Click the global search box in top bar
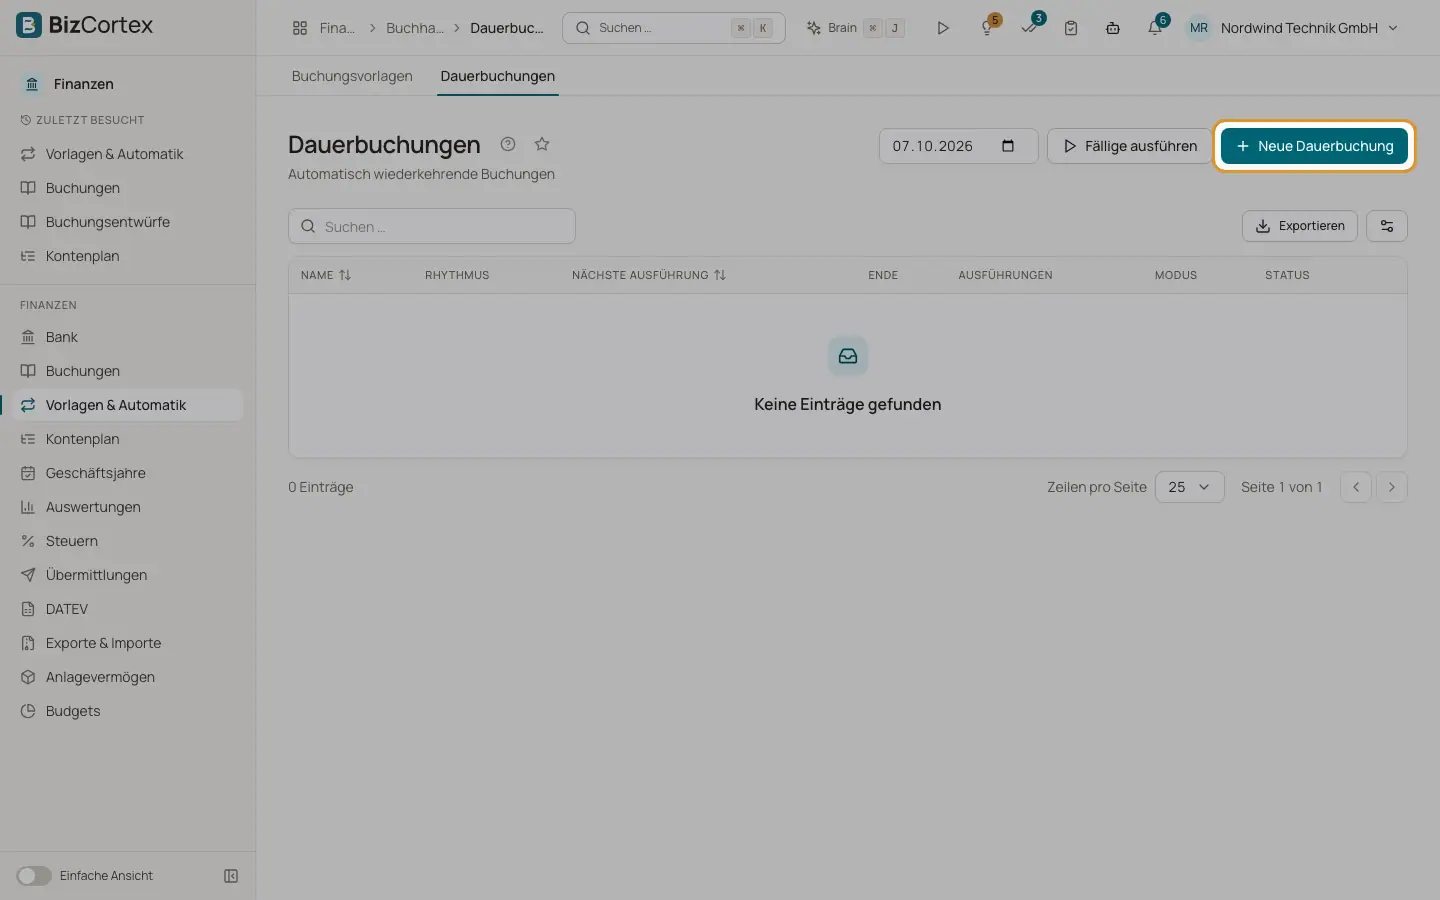The image size is (1440, 900). [x=674, y=28]
